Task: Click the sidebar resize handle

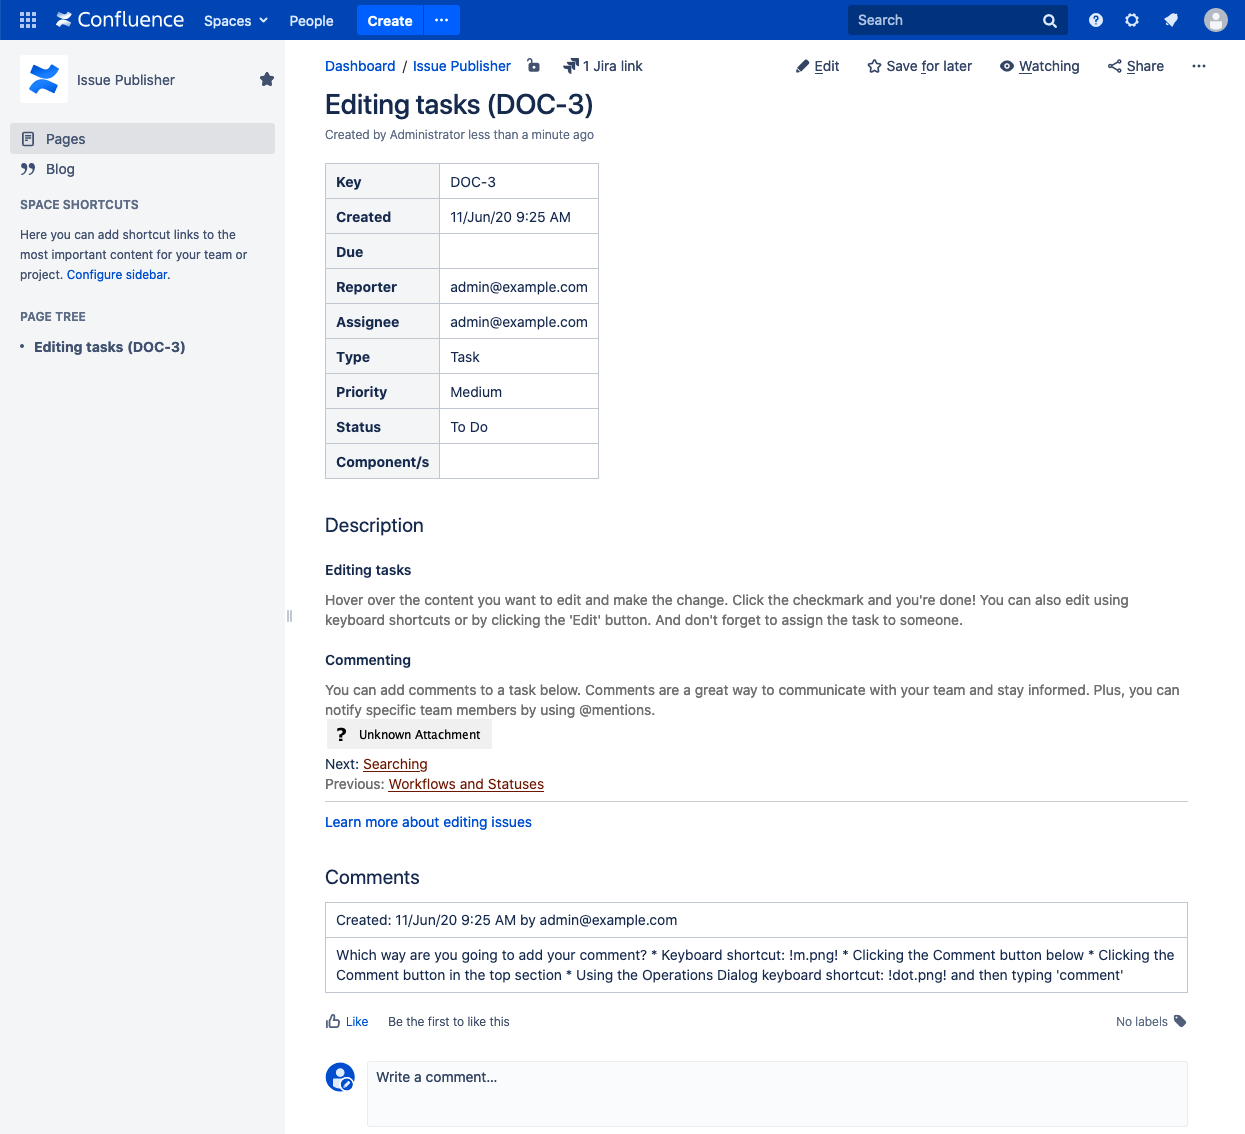Action: (x=289, y=616)
